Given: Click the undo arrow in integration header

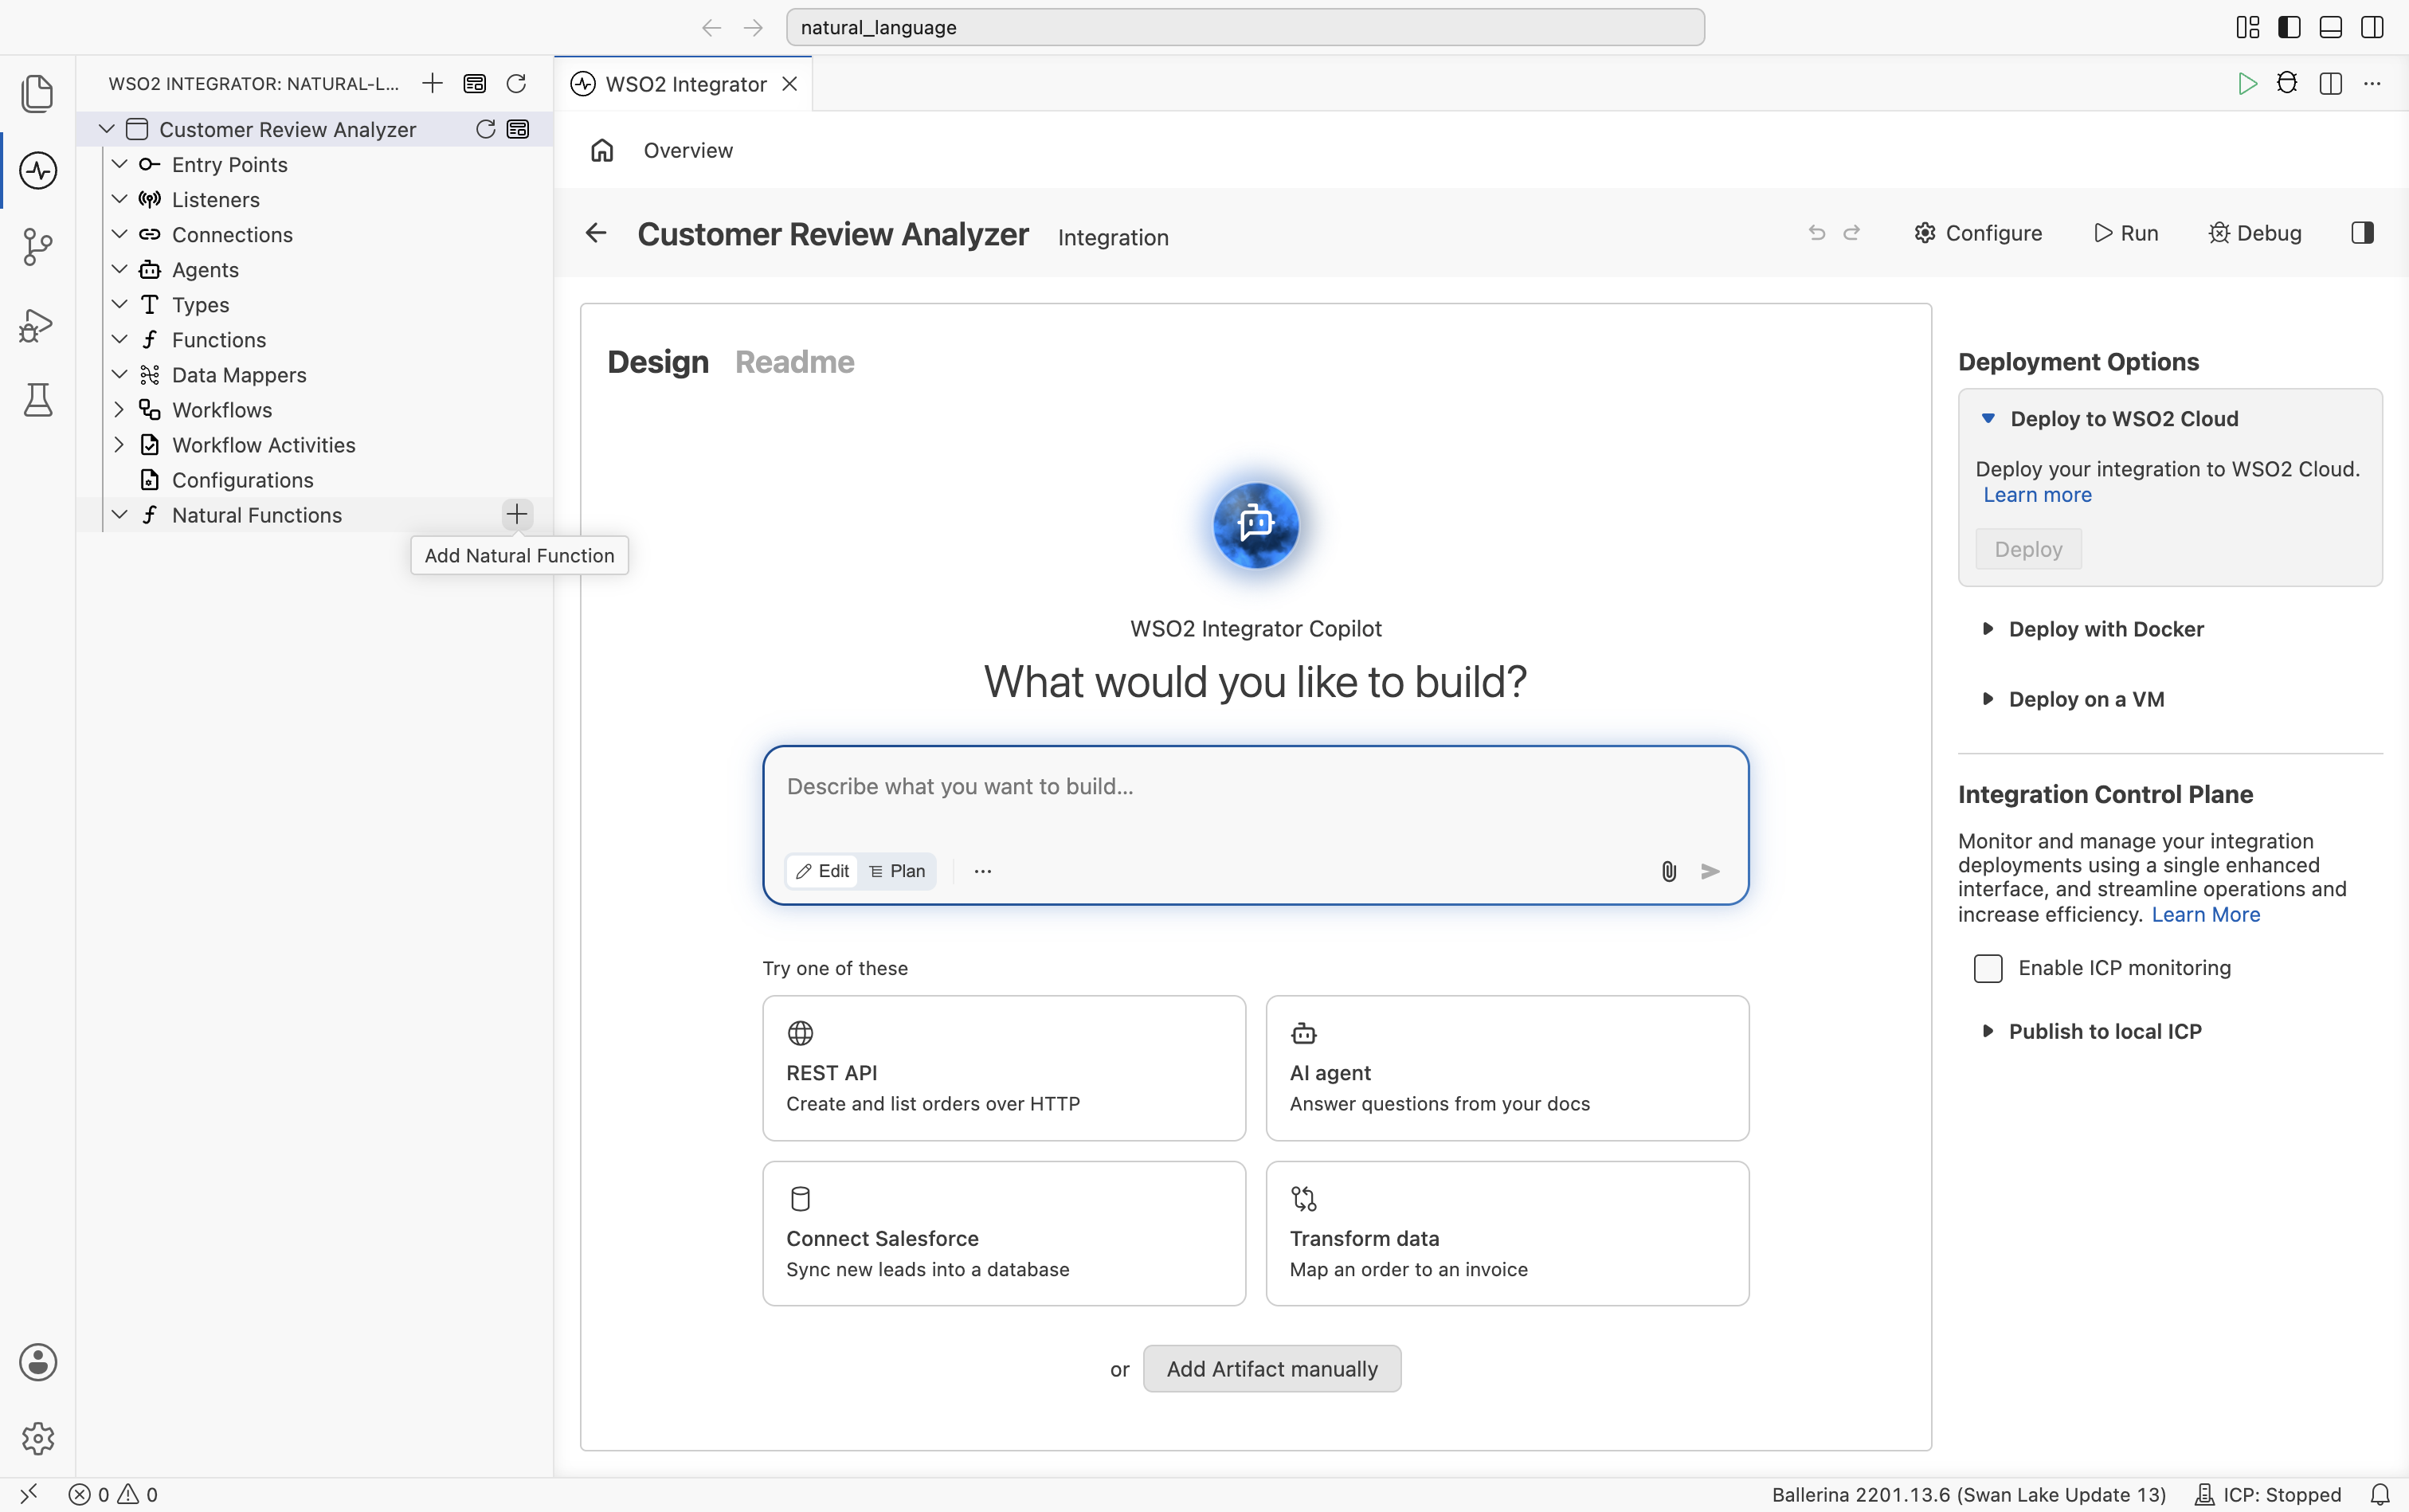Looking at the screenshot, I should (1817, 233).
